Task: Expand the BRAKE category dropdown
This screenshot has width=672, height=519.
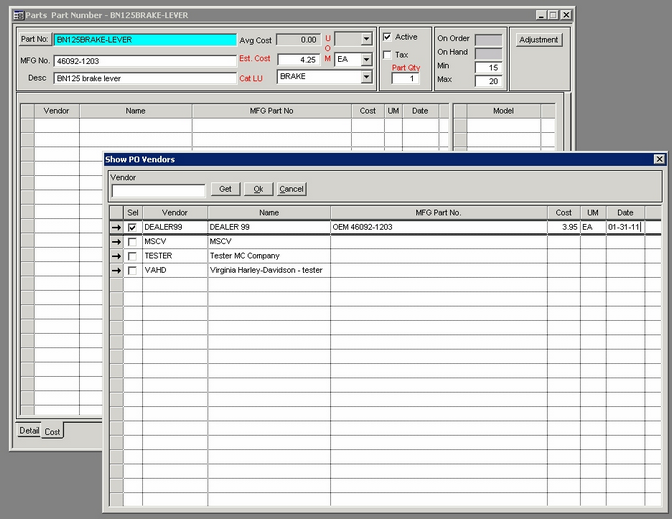Action: pyautogui.click(x=366, y=76)
